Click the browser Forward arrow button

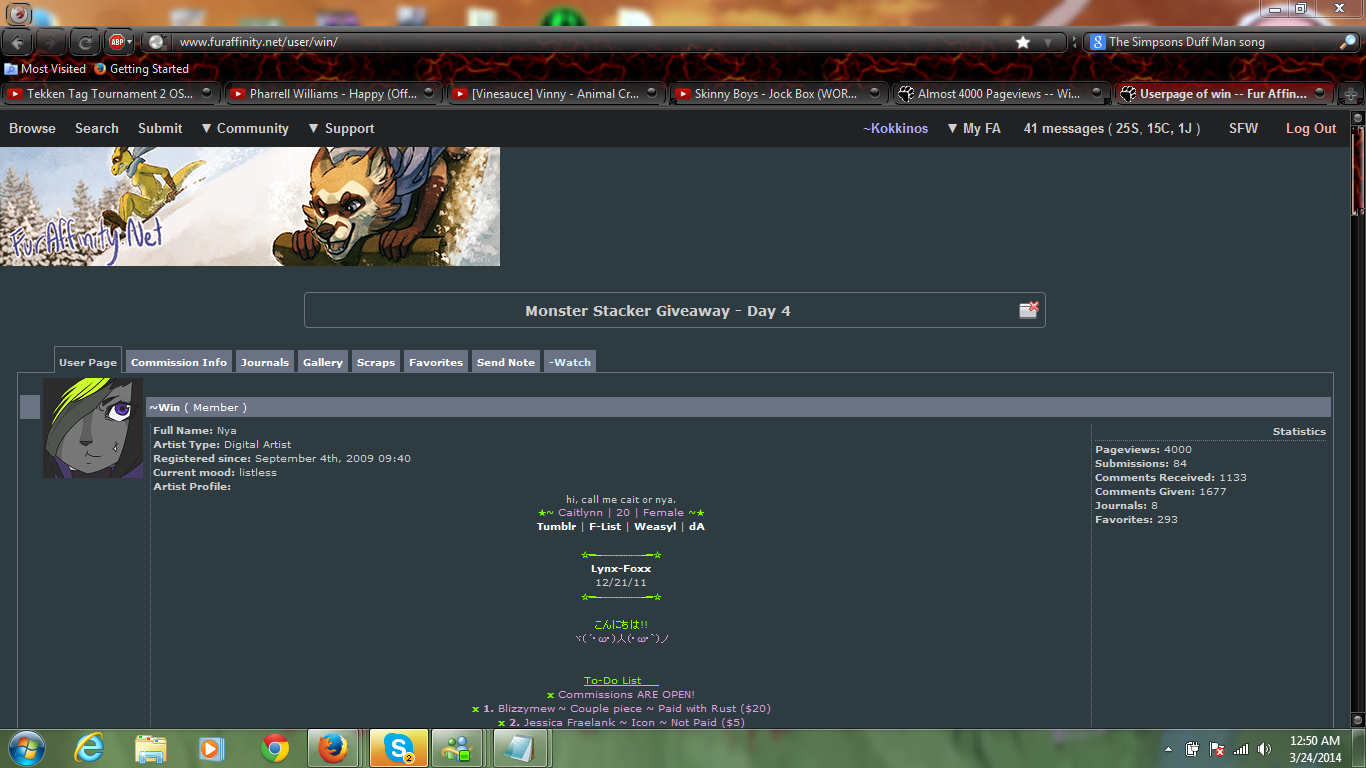(51, 42)
